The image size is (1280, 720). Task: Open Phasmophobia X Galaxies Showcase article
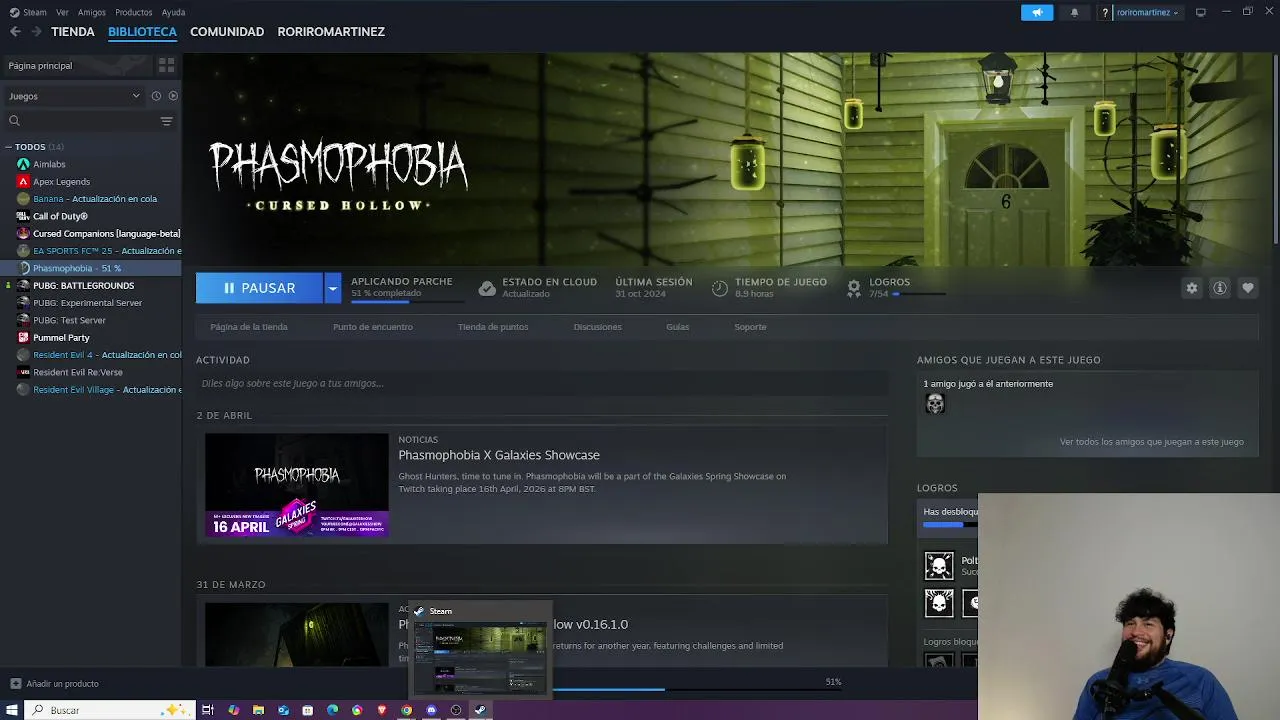[499, 455]
